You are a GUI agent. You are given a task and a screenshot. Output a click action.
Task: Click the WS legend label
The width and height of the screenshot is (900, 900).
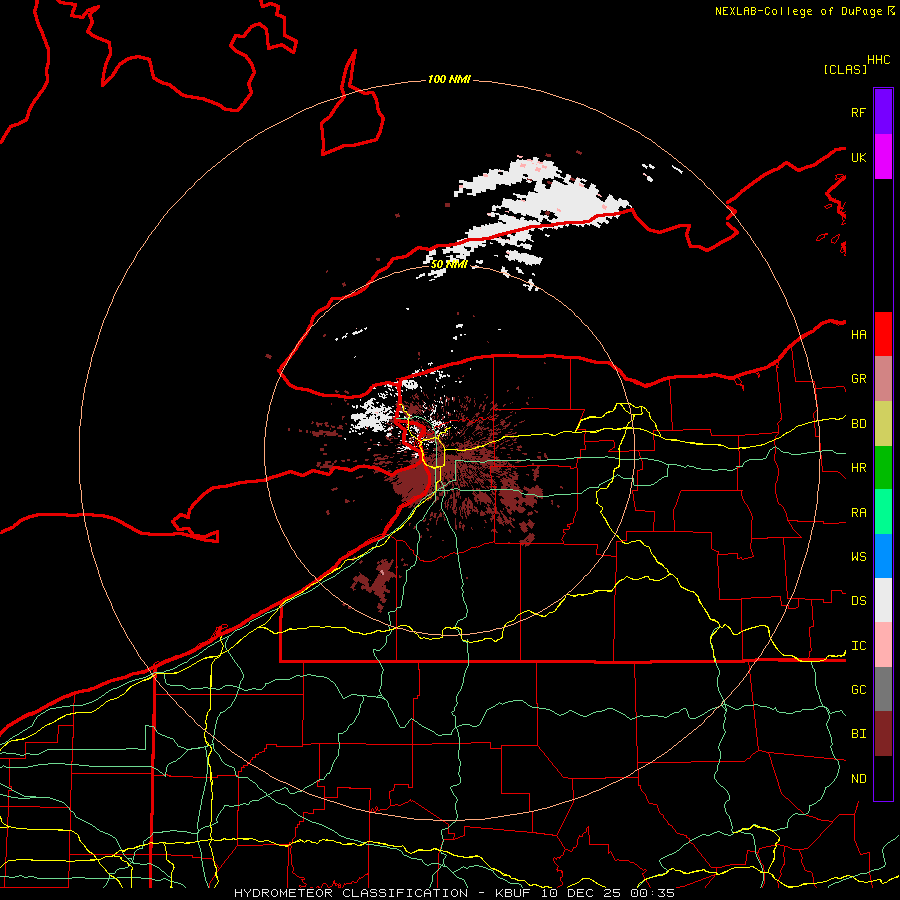tap(858, 557)
